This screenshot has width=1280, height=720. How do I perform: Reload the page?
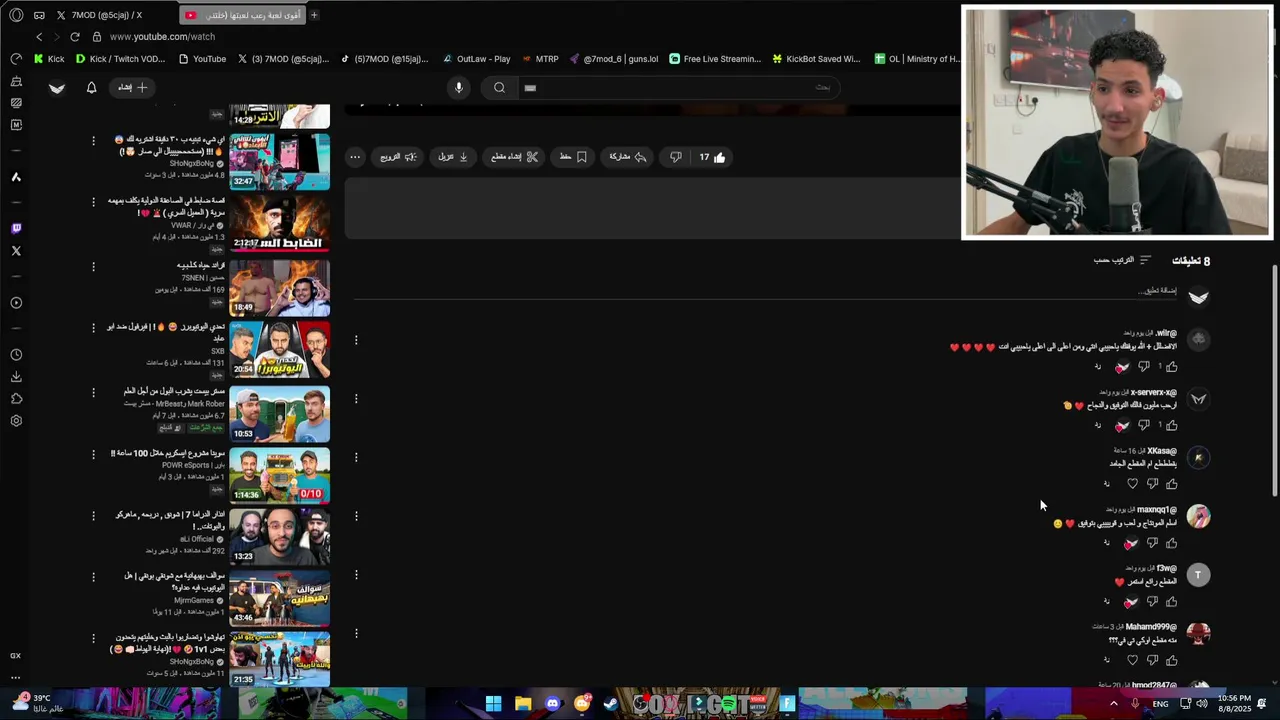pyautogui.click(x=74, y=37)
